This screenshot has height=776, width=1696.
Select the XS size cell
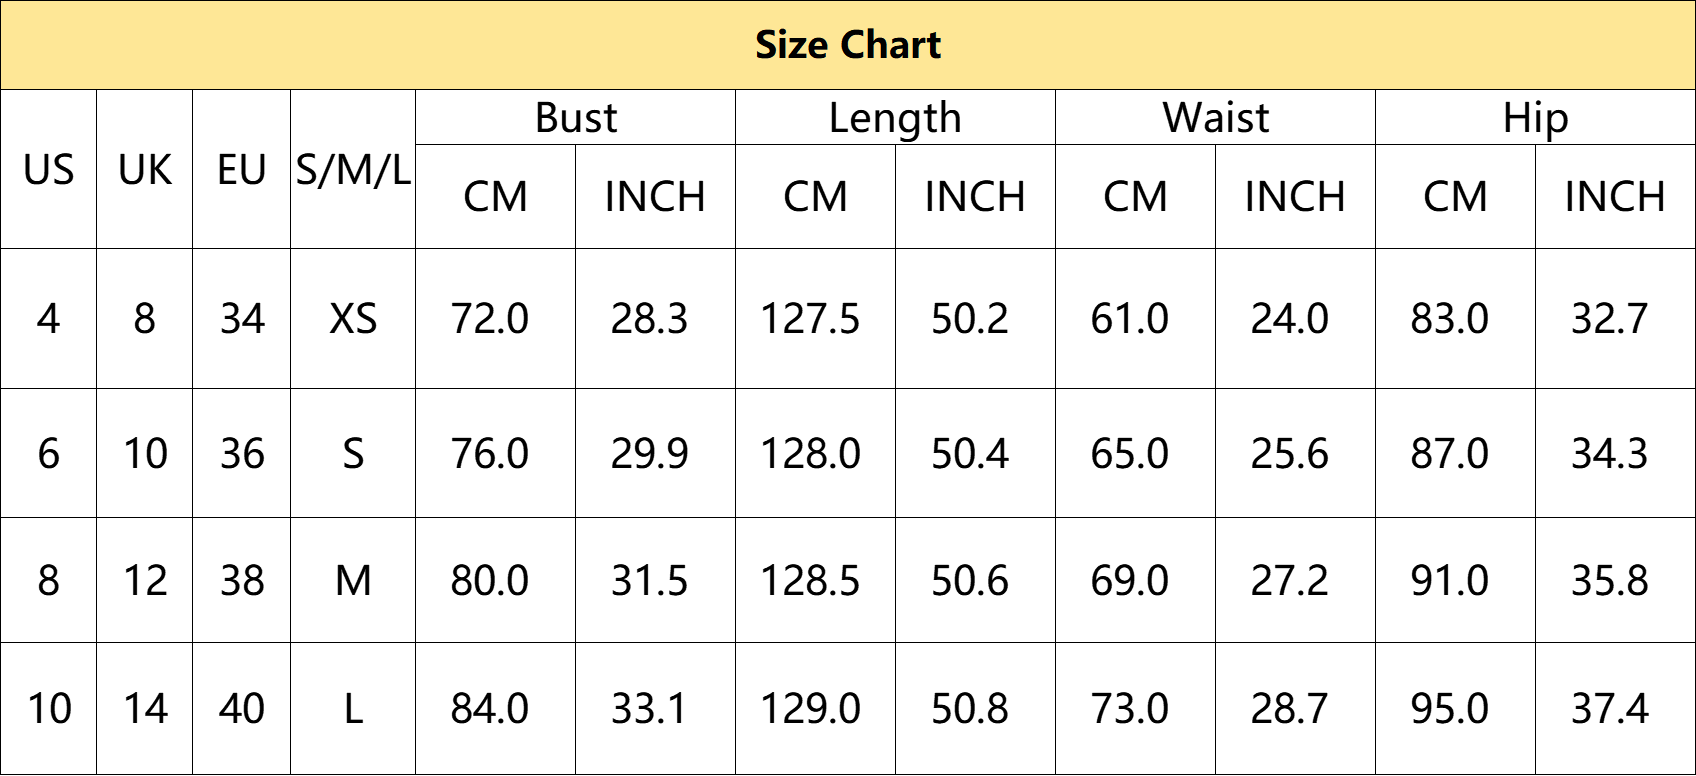(353, 319)
